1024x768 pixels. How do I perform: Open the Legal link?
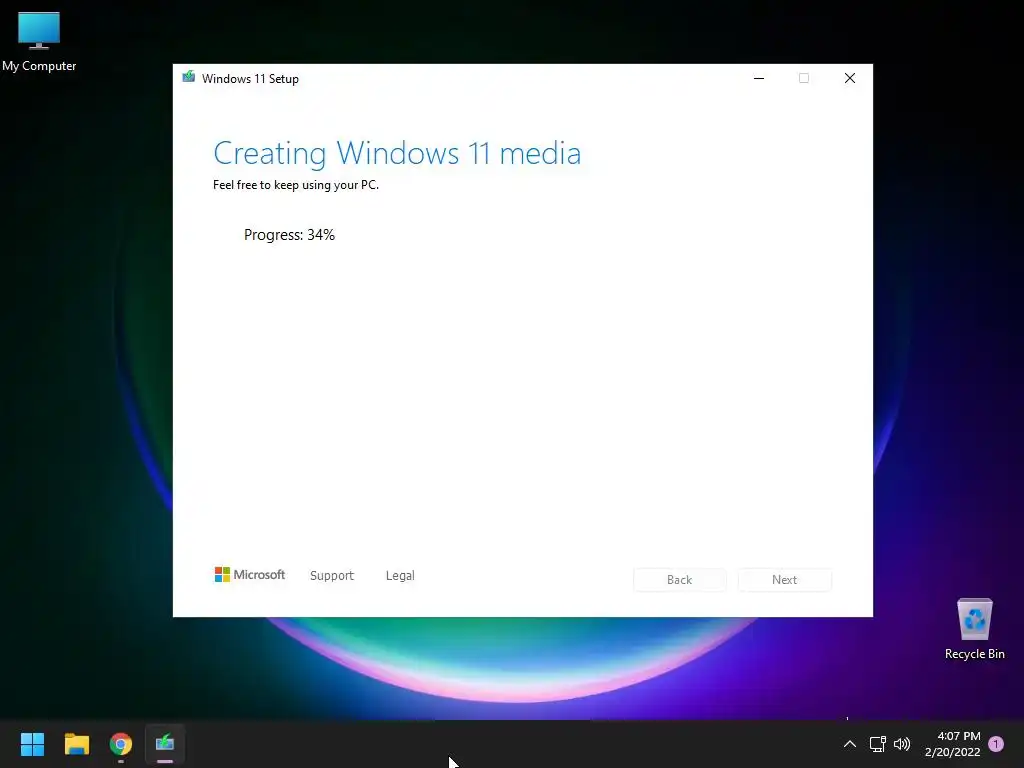[400, 575]
